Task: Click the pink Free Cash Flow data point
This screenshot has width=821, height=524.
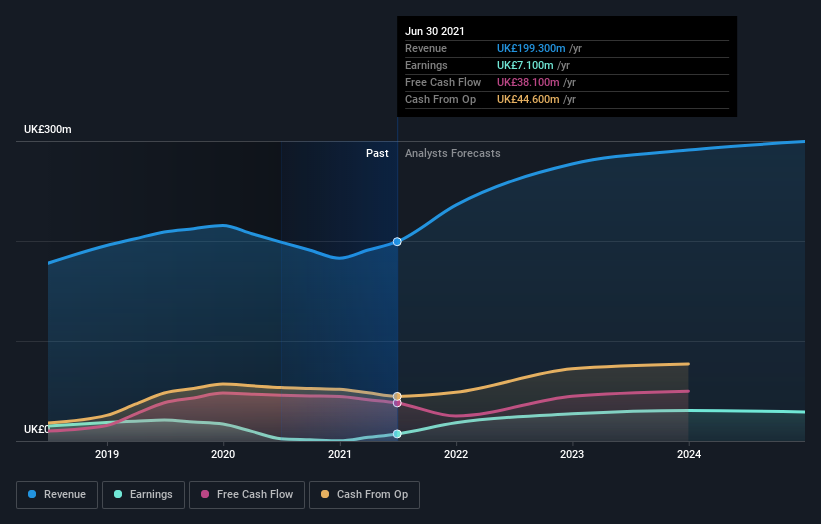Action: [x=397, y=403]
